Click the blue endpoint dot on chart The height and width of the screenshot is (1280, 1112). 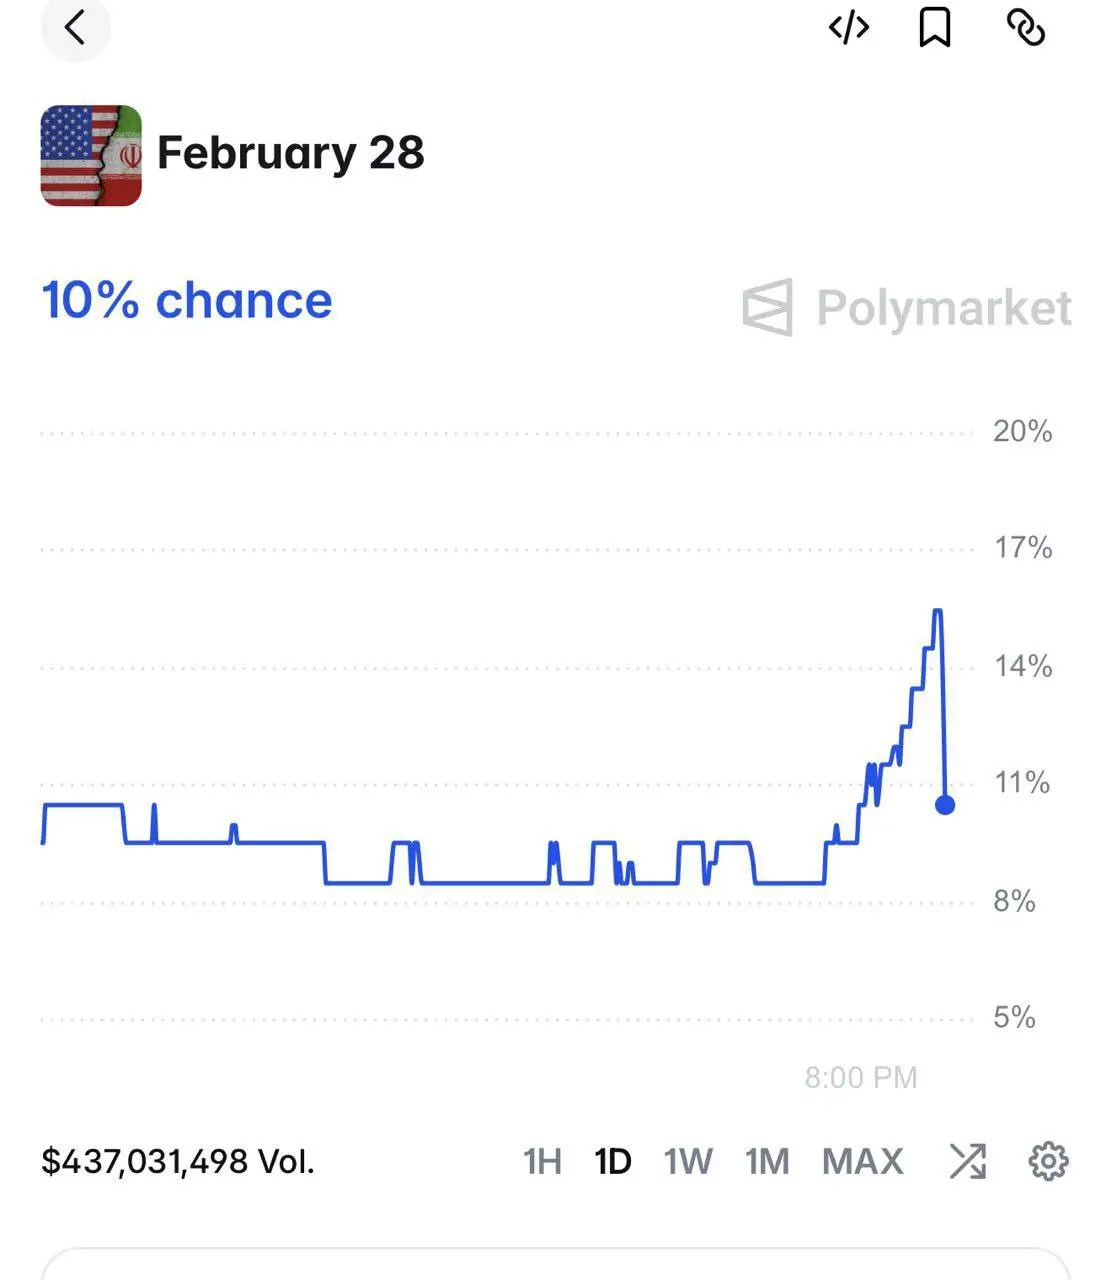click(x=945, y=804)
